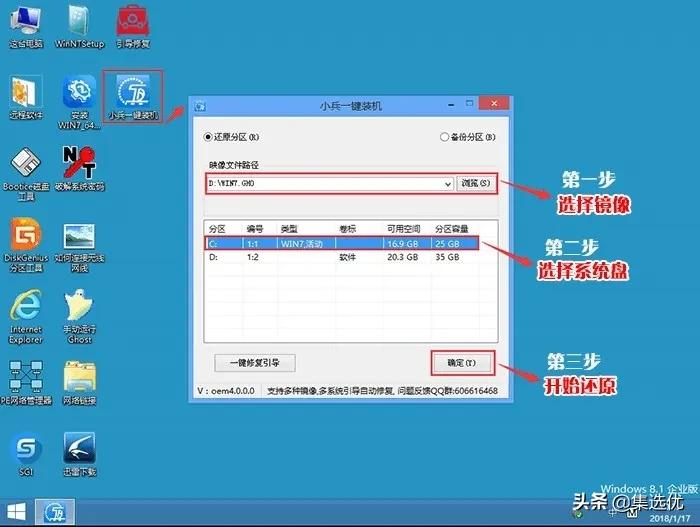Click the 可用空间 column header

click(x=404, y=229)
